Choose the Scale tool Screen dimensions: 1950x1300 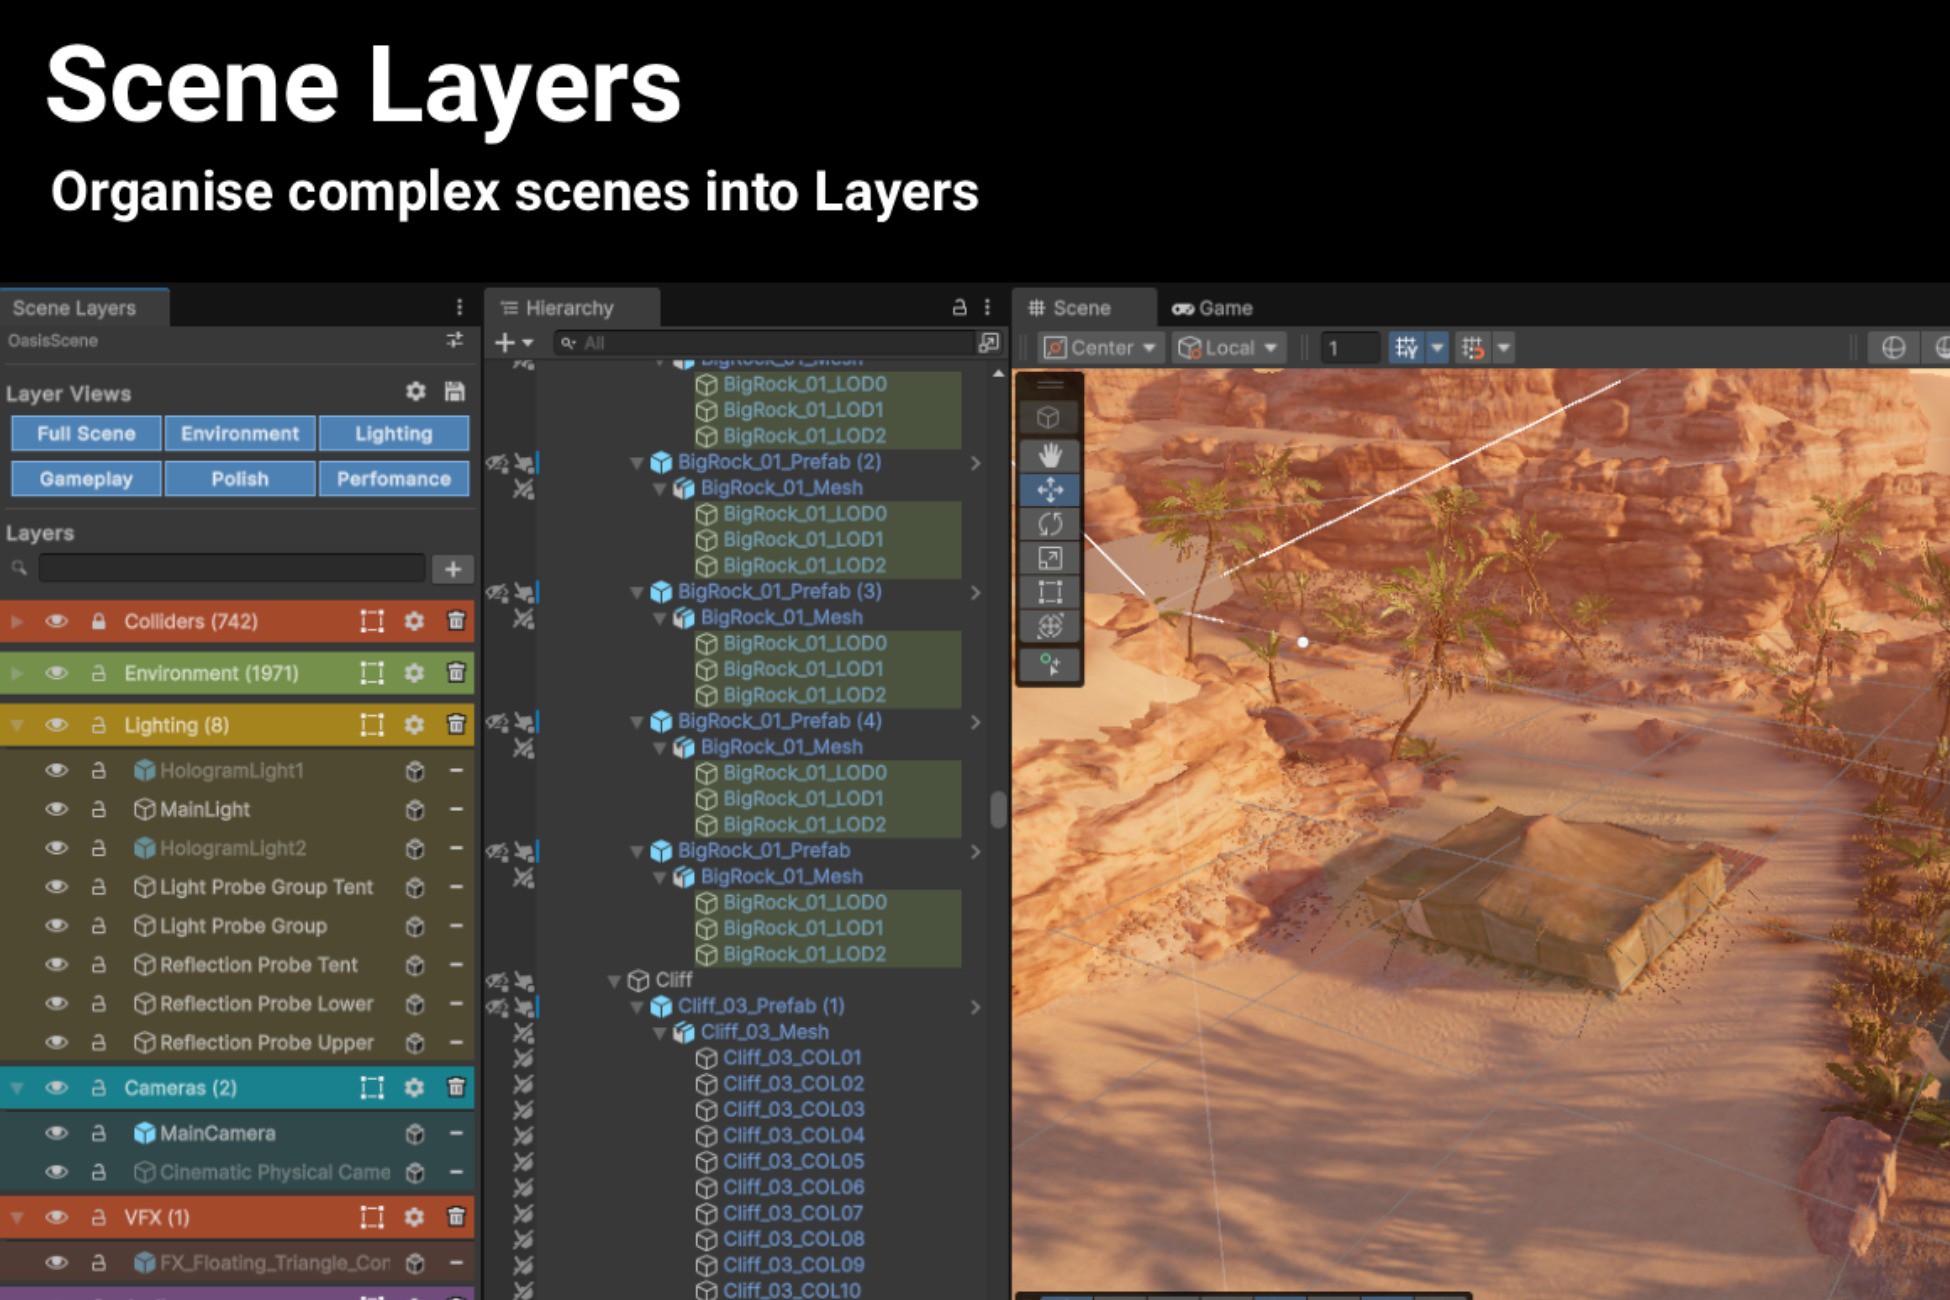[x=1048, y=558]
